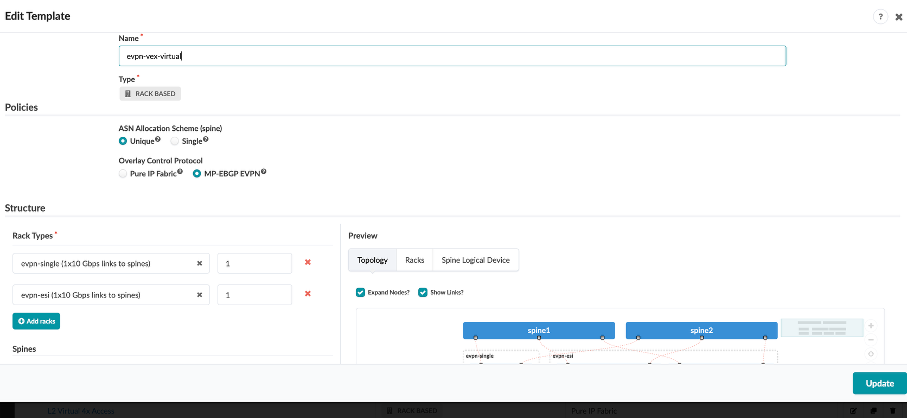Click the Add racks button
The height and width of the screenshot is (418, 908).
pos(36,322)
